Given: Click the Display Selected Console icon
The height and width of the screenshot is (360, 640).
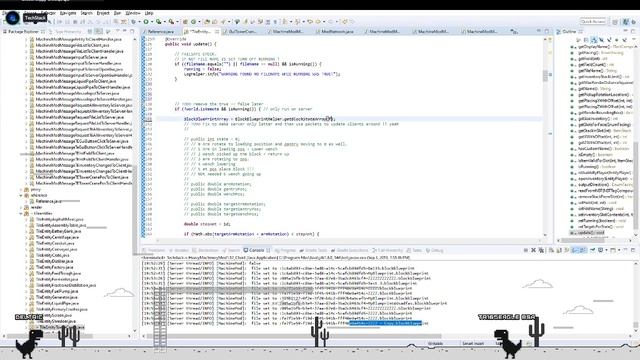Looking at the screenshot, I should (x=601, y=250).
